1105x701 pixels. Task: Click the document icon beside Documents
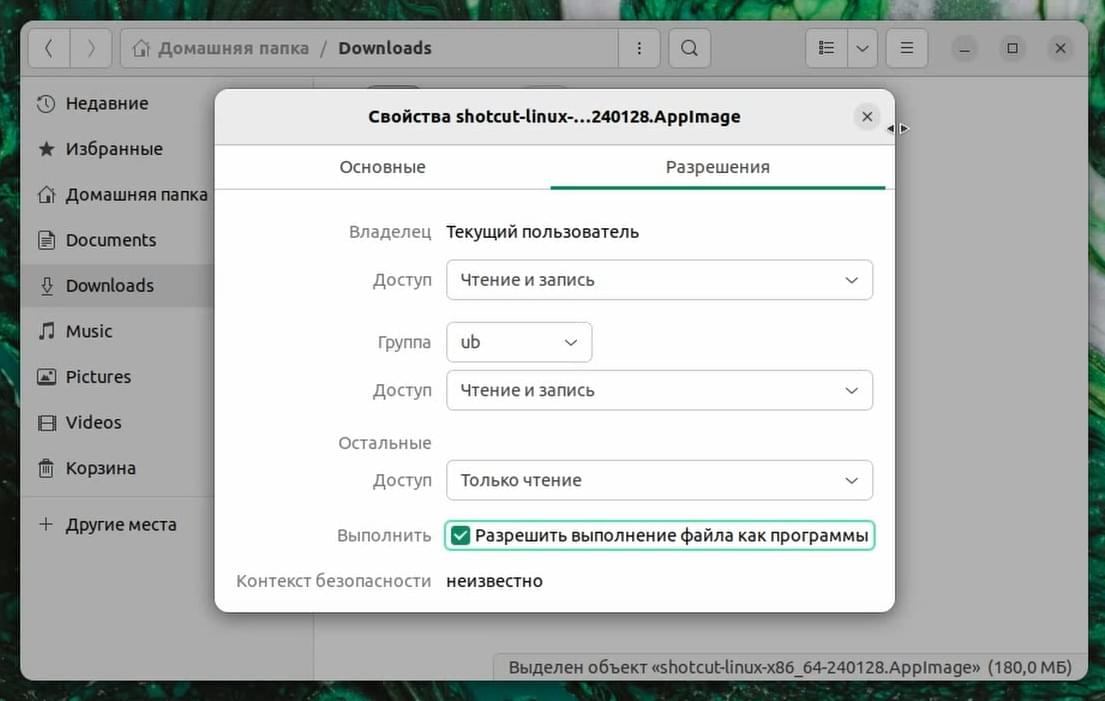(46, 240)
